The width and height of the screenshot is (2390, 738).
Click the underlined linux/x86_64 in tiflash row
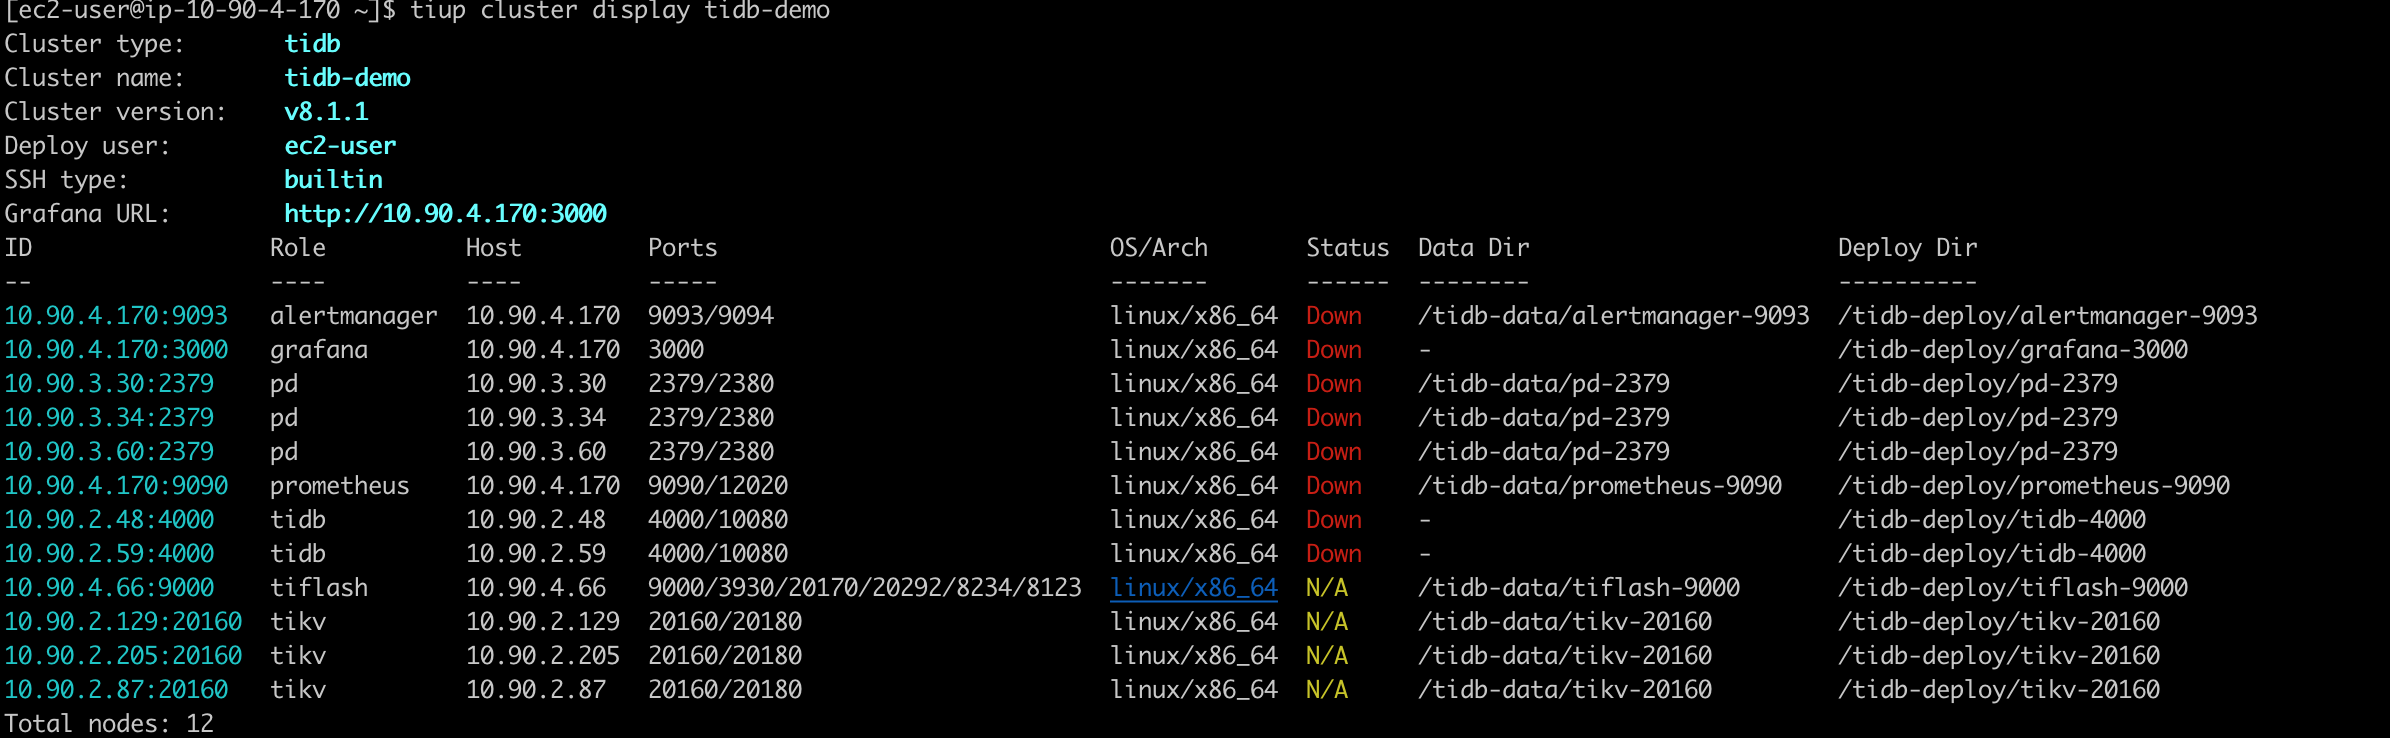(x=1194, y=588)
